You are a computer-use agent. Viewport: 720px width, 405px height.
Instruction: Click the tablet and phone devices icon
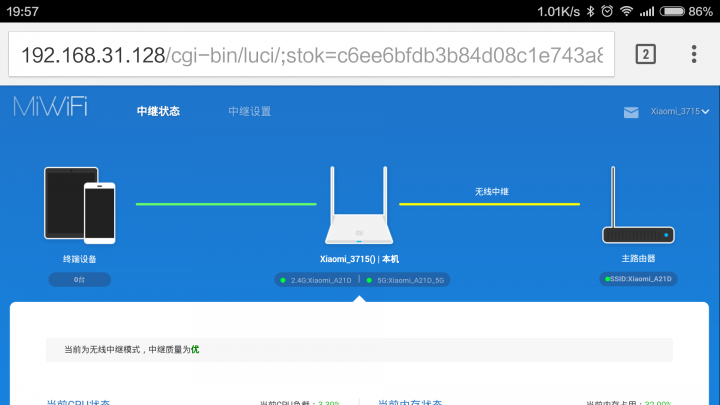(x=80, y=205)
